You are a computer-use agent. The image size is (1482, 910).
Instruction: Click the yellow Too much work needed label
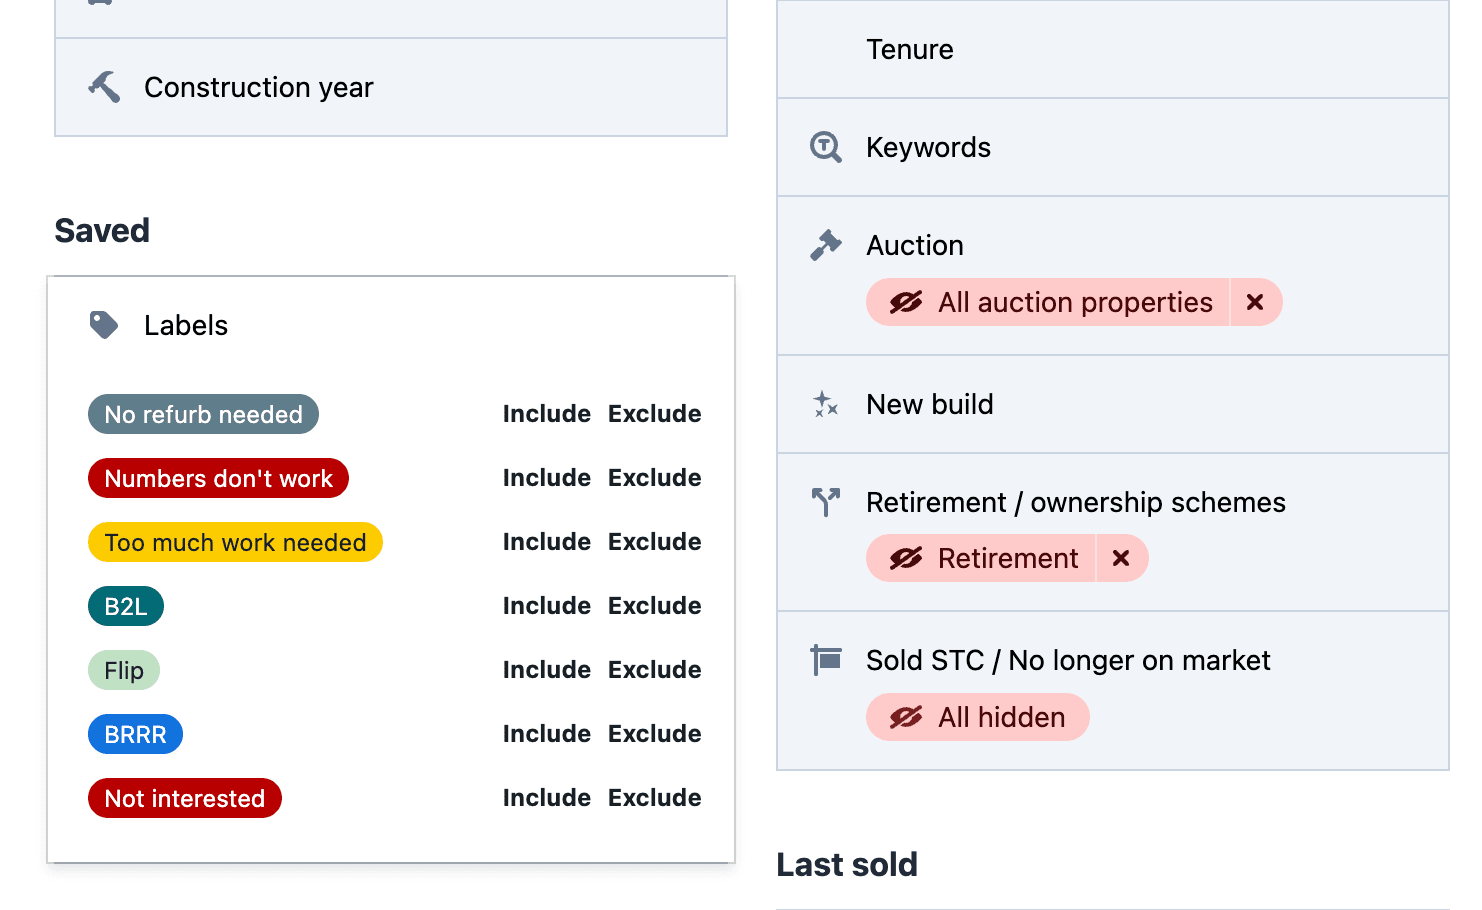tap(235, 542)
